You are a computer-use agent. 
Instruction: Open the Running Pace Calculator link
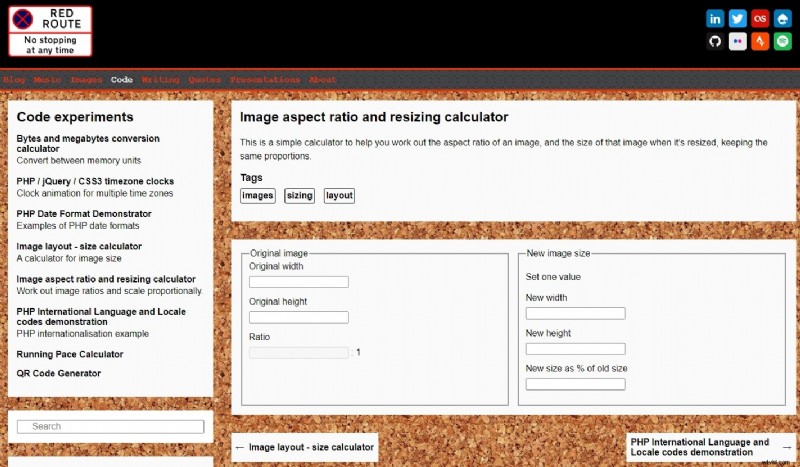tap(70, 354)
